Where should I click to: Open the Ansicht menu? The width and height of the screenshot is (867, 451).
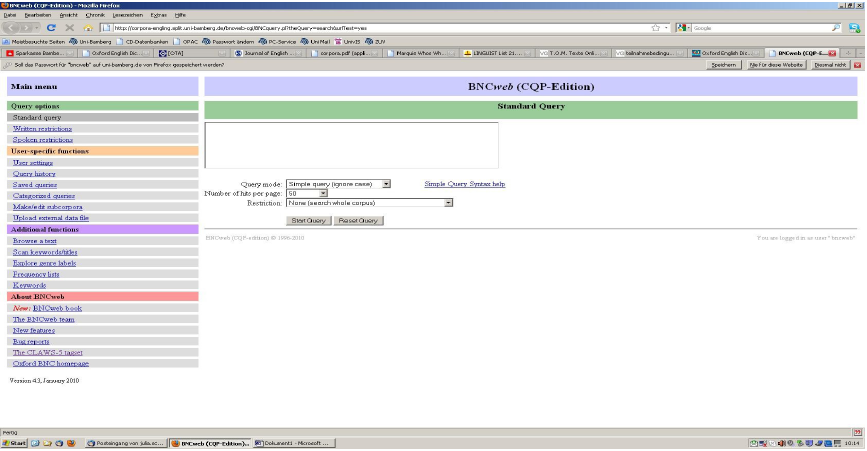pos(69,15)
